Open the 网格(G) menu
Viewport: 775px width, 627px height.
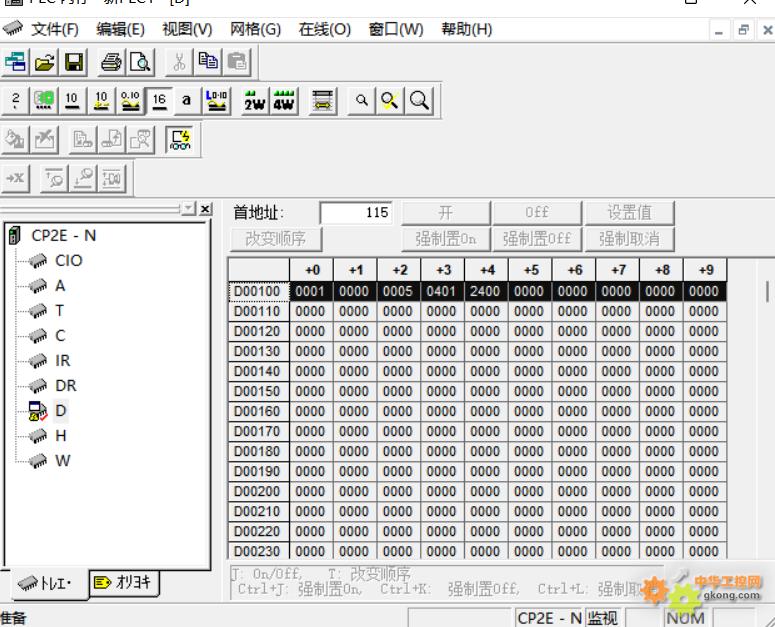point(256,30)
